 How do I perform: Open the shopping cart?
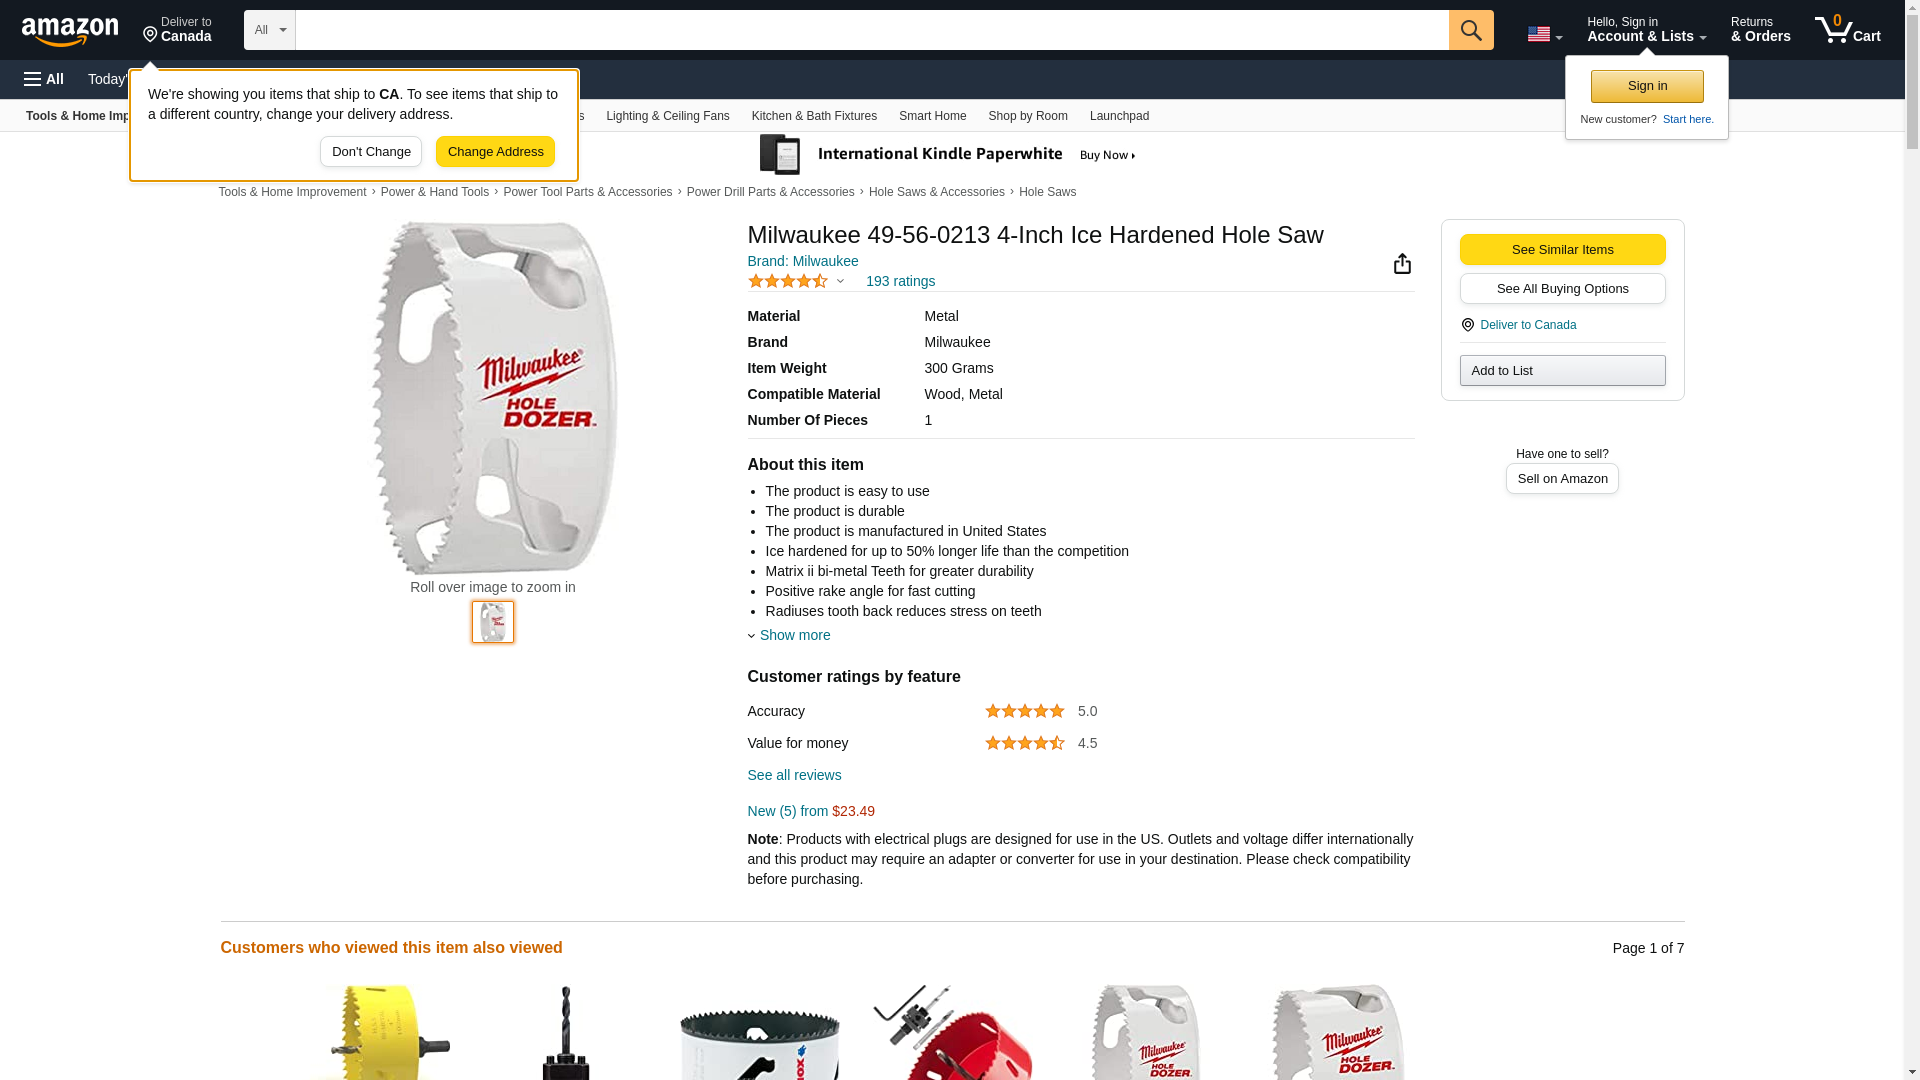click(1847, 30)
